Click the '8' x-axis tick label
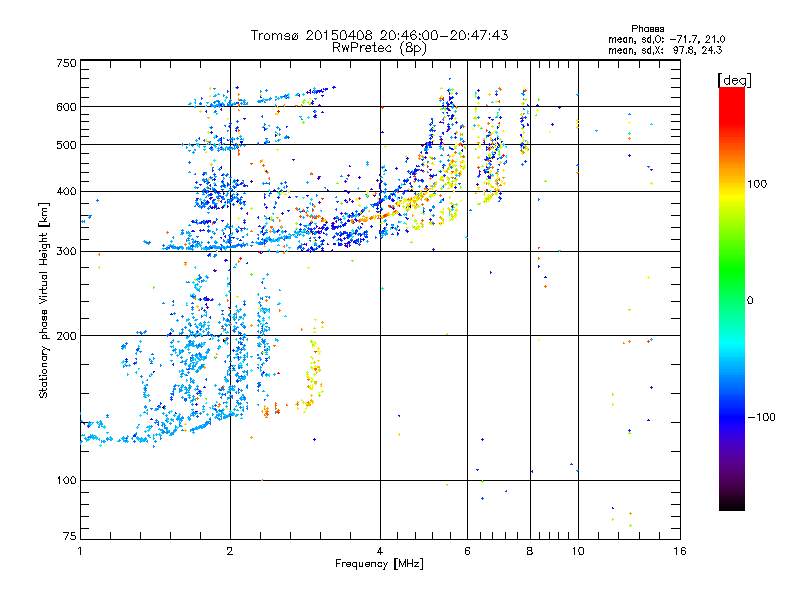The width and height of the screenshot is (800, 600). pyautogui.click(x=530, y=551)
